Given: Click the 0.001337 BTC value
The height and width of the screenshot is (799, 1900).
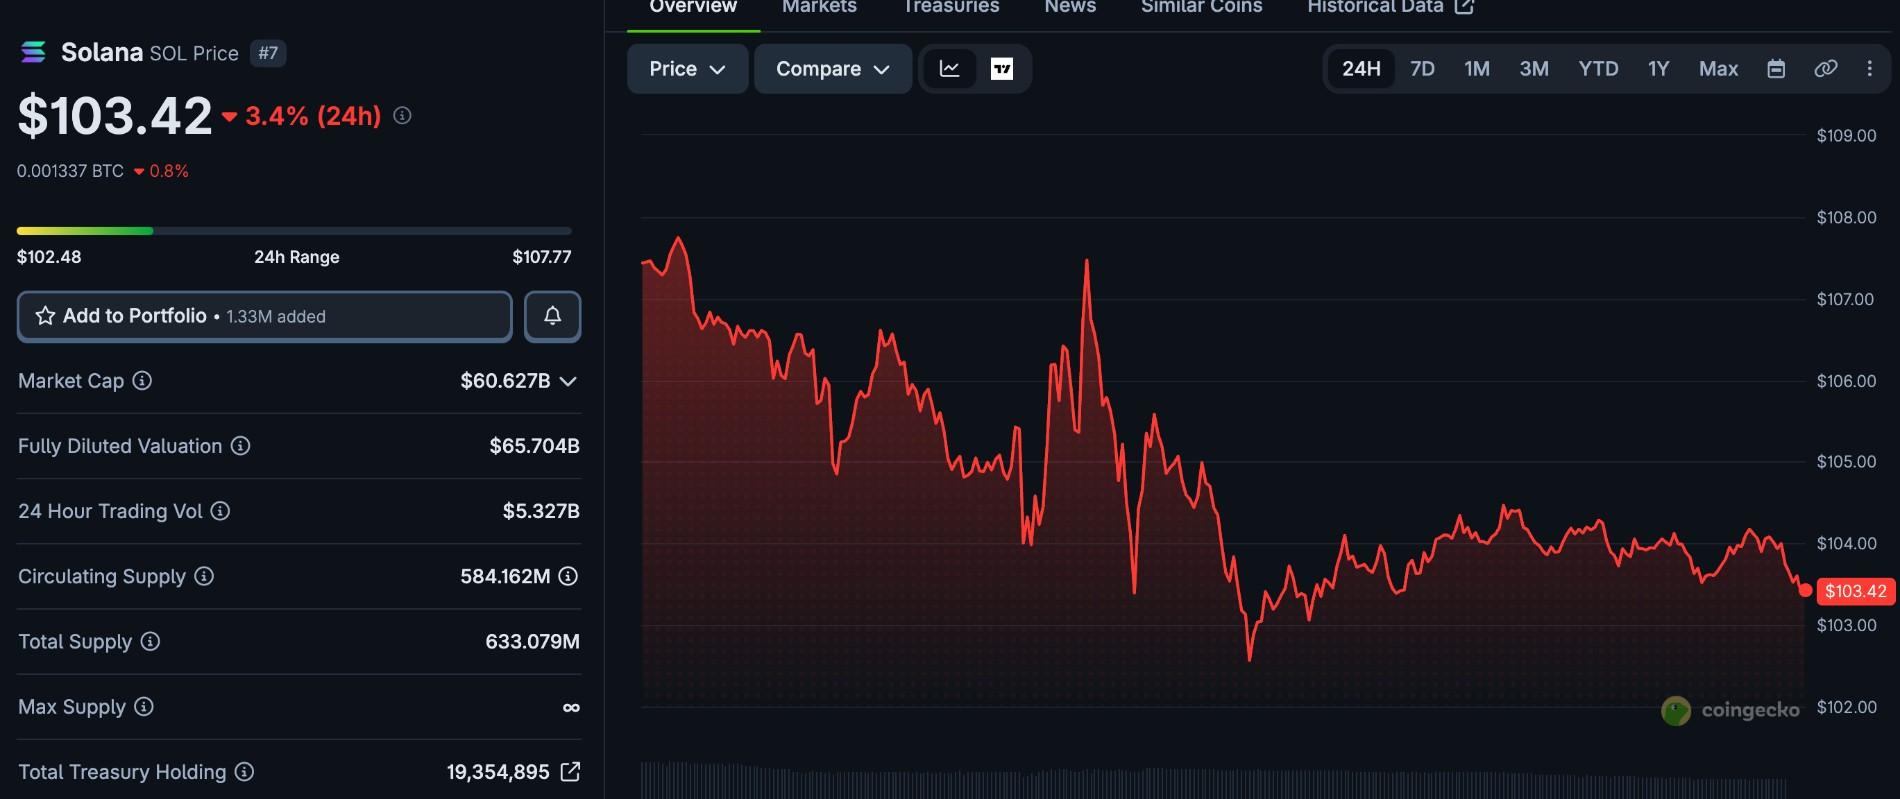Looking at the screenshot, I should (70, 171).
